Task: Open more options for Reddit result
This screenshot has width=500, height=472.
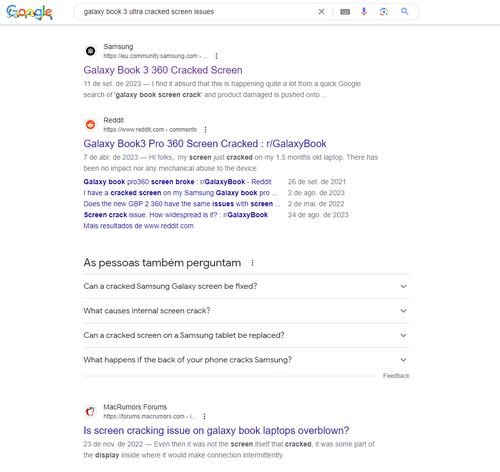Action: [205, 130]
